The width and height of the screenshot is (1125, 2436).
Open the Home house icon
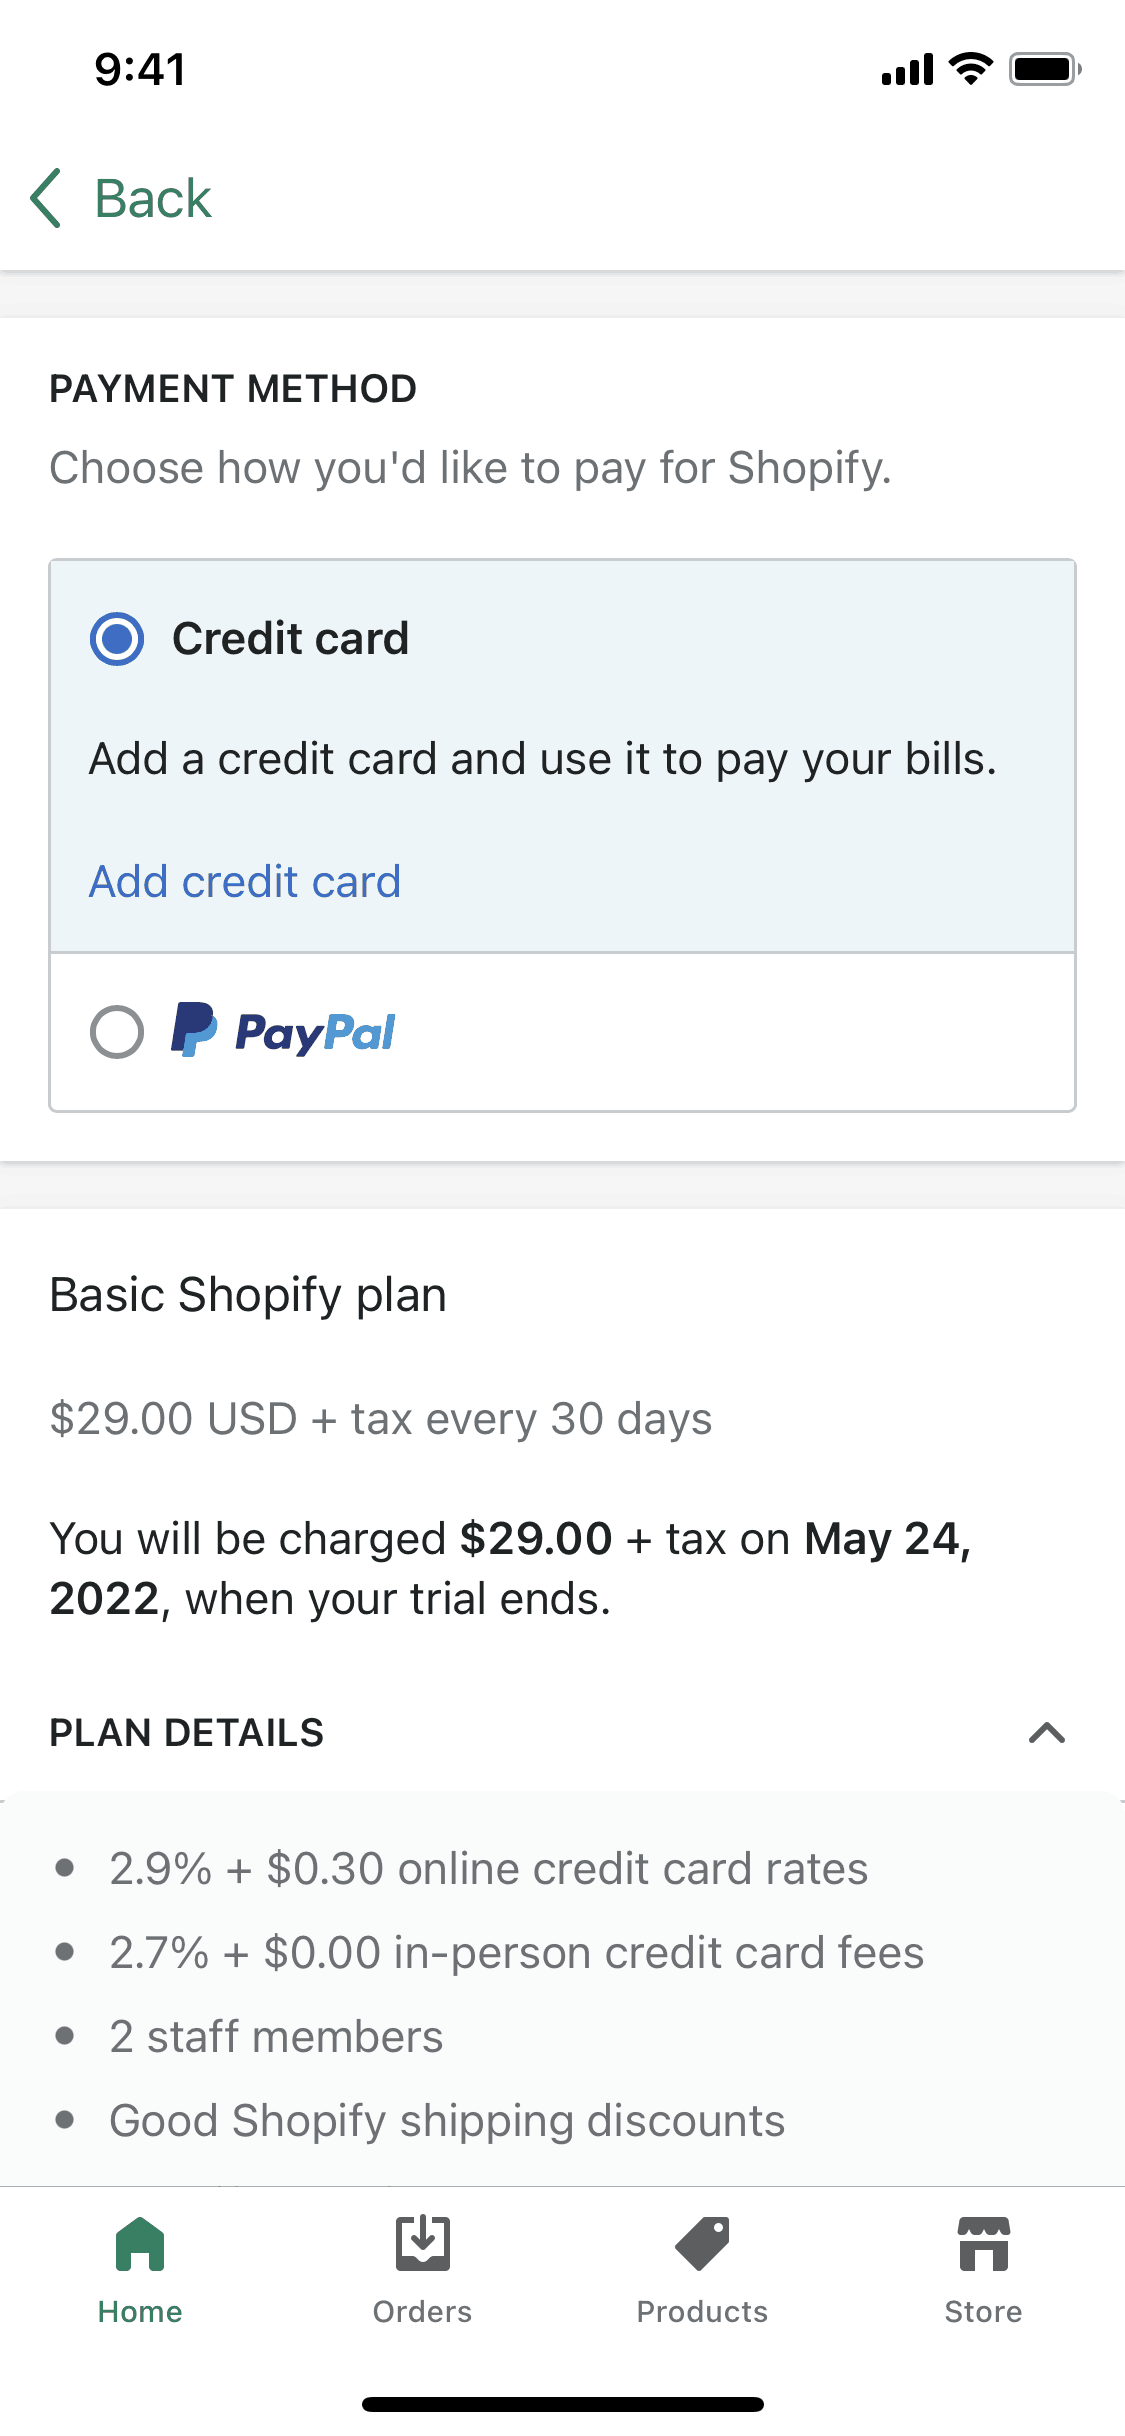pos(140,2244)
